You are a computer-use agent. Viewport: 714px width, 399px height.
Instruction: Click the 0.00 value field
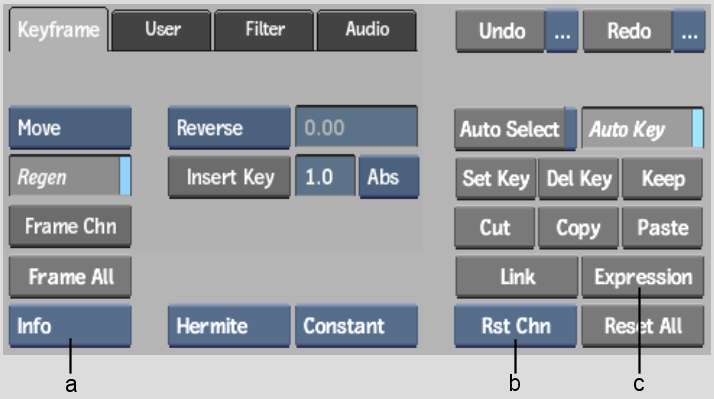click(x=357, y=127)
